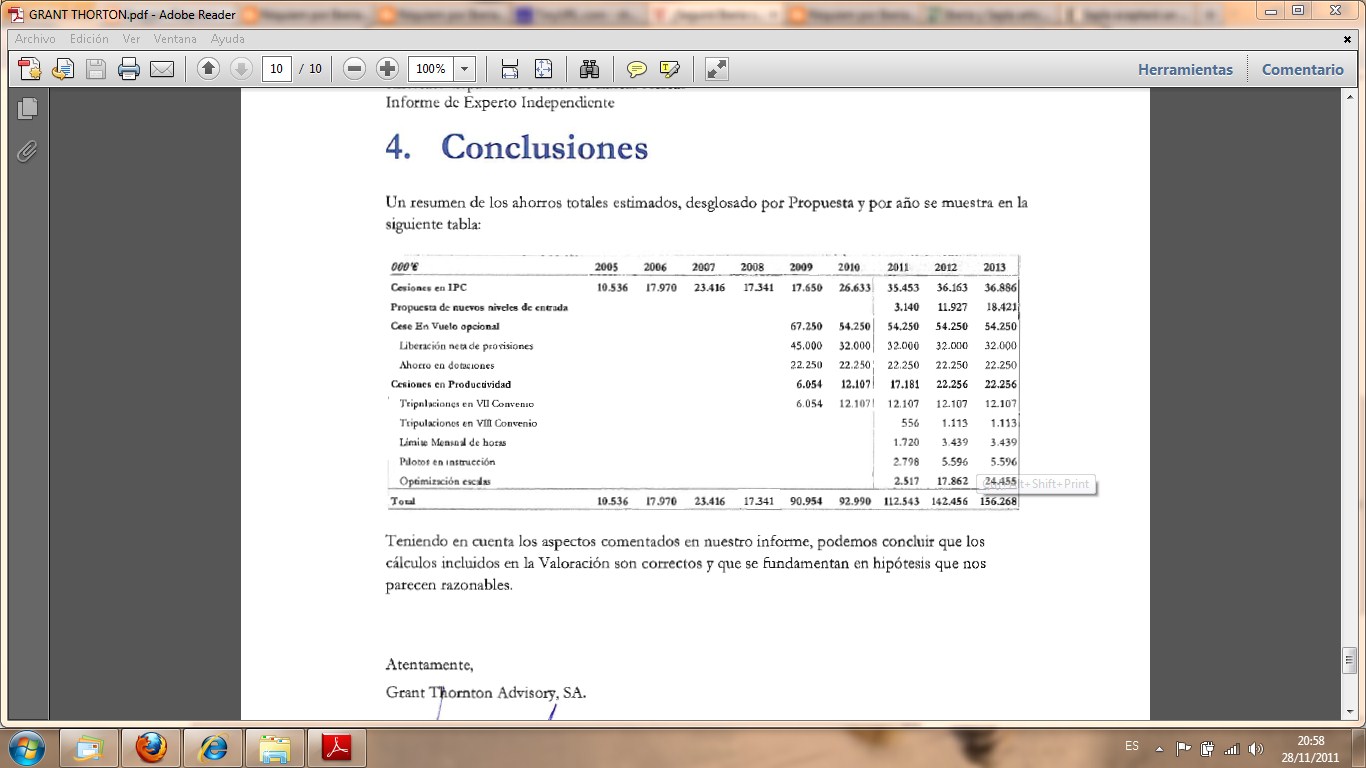Screen dimensions: 1366x768
Task: Click the 2013 column header
Action: click(994, 267)
